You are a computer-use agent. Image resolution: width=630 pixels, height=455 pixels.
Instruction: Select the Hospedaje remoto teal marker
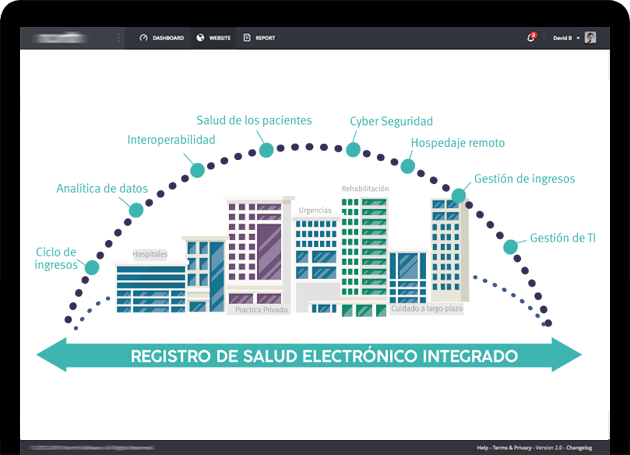pyautogui.click(x=407, y=168)
